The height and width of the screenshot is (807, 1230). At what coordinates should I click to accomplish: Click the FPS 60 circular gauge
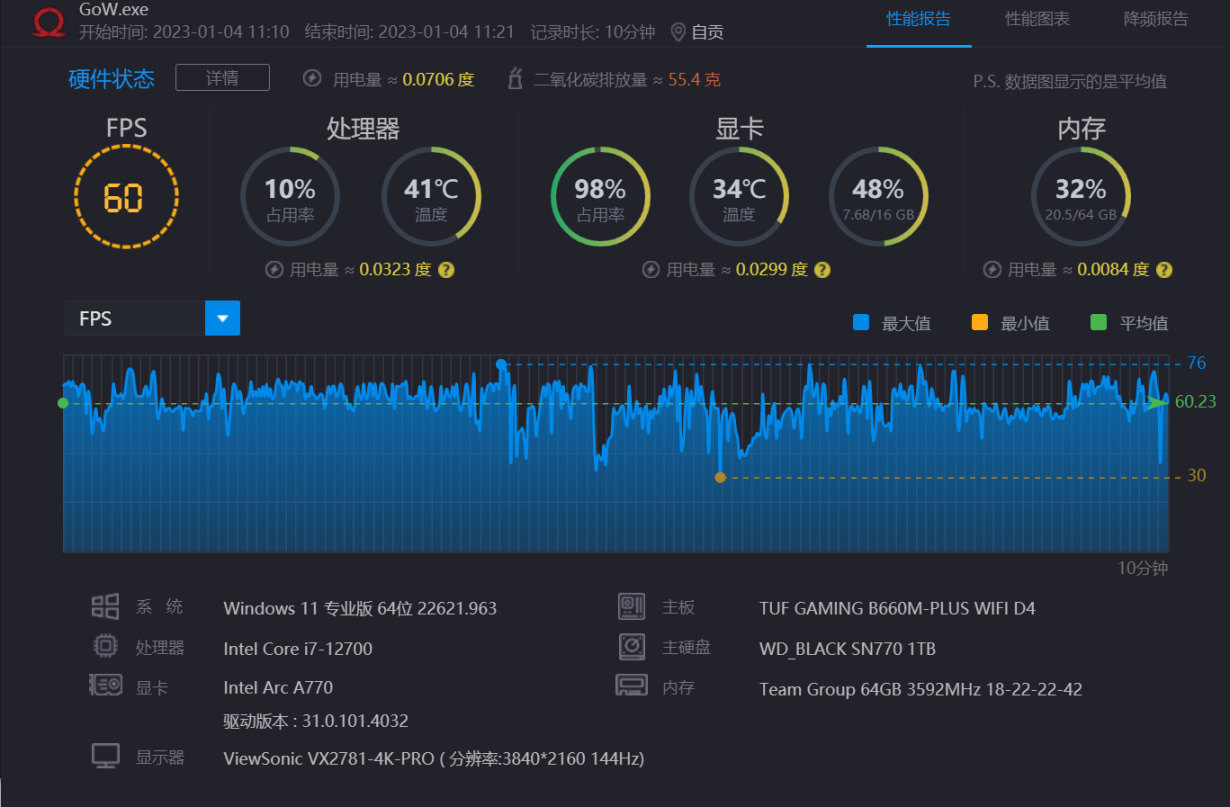(126, 197)
